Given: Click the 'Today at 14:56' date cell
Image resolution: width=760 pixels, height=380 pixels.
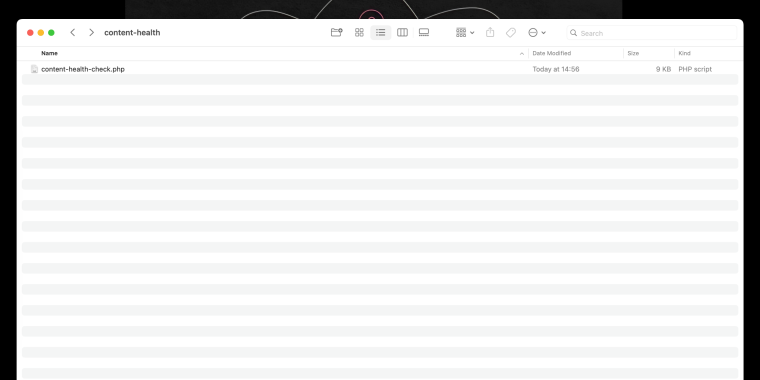Looking at the screenshot, I should click(556, 69).
